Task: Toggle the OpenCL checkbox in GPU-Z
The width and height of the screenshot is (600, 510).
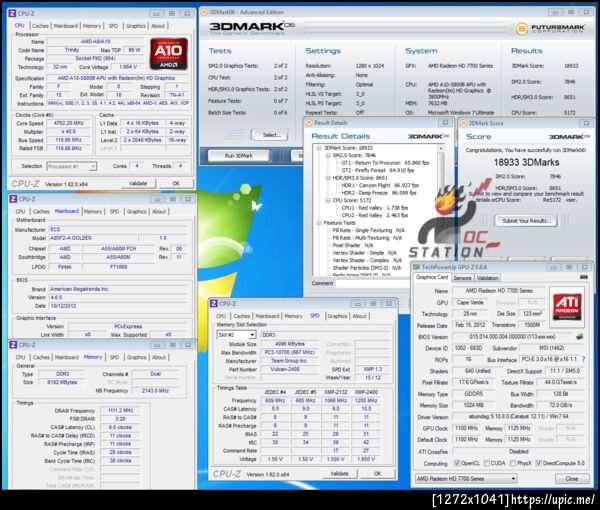Action: (x=457, y=463)
